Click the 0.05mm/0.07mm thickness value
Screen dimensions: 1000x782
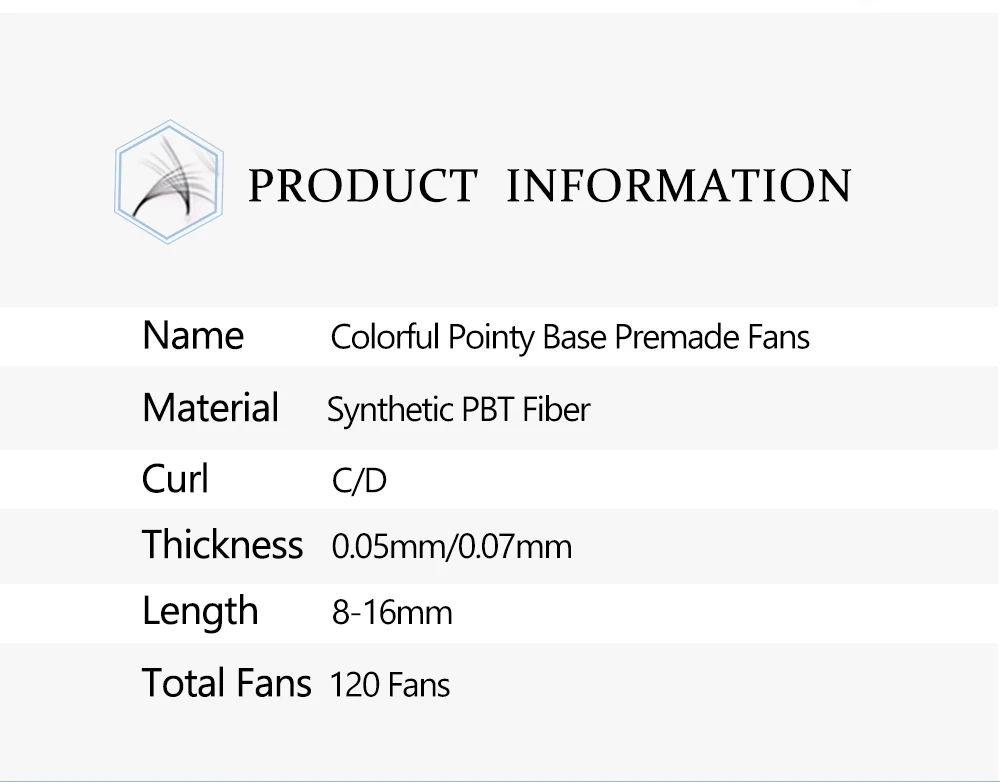pos(452,547)
